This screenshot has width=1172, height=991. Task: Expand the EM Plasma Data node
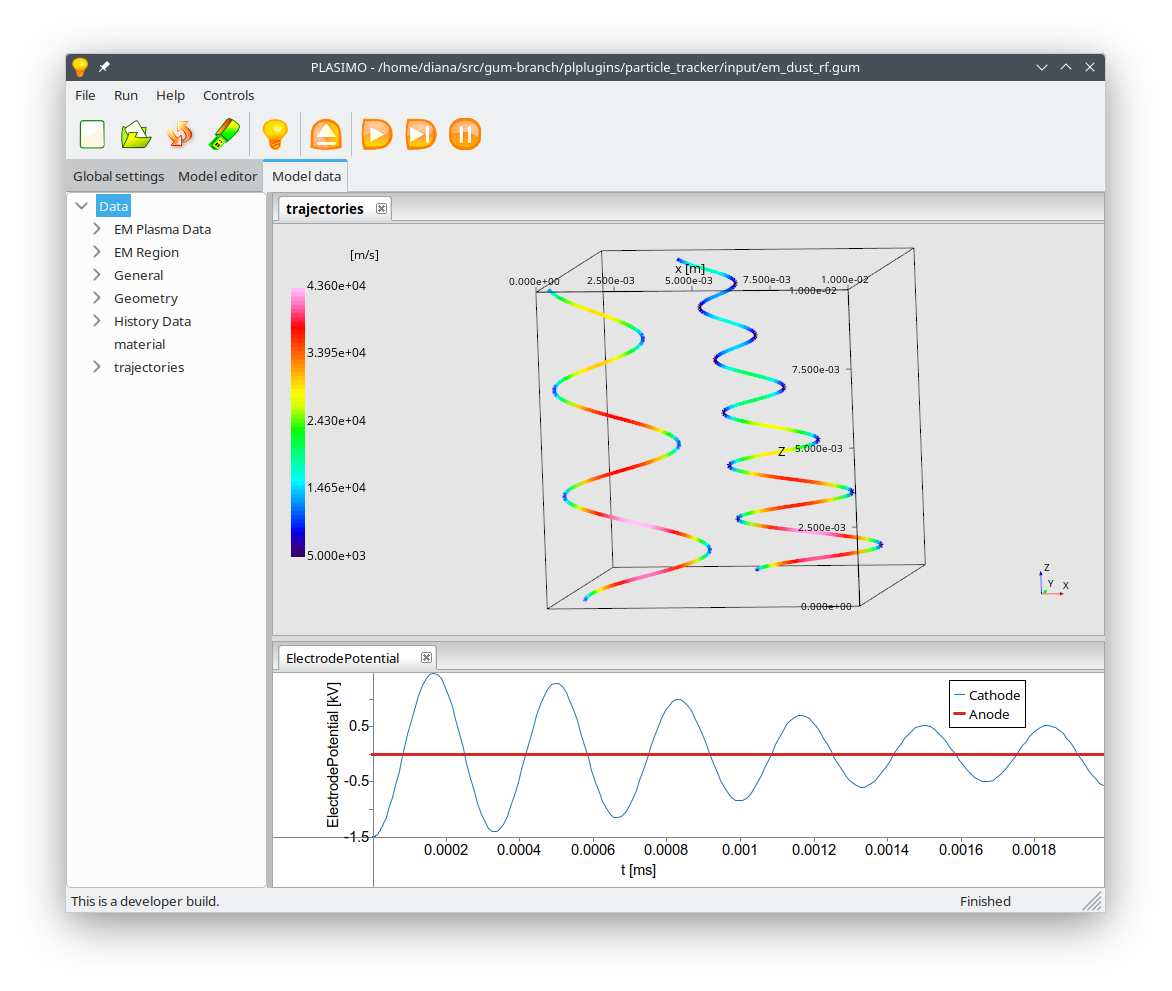click(97, 229)
